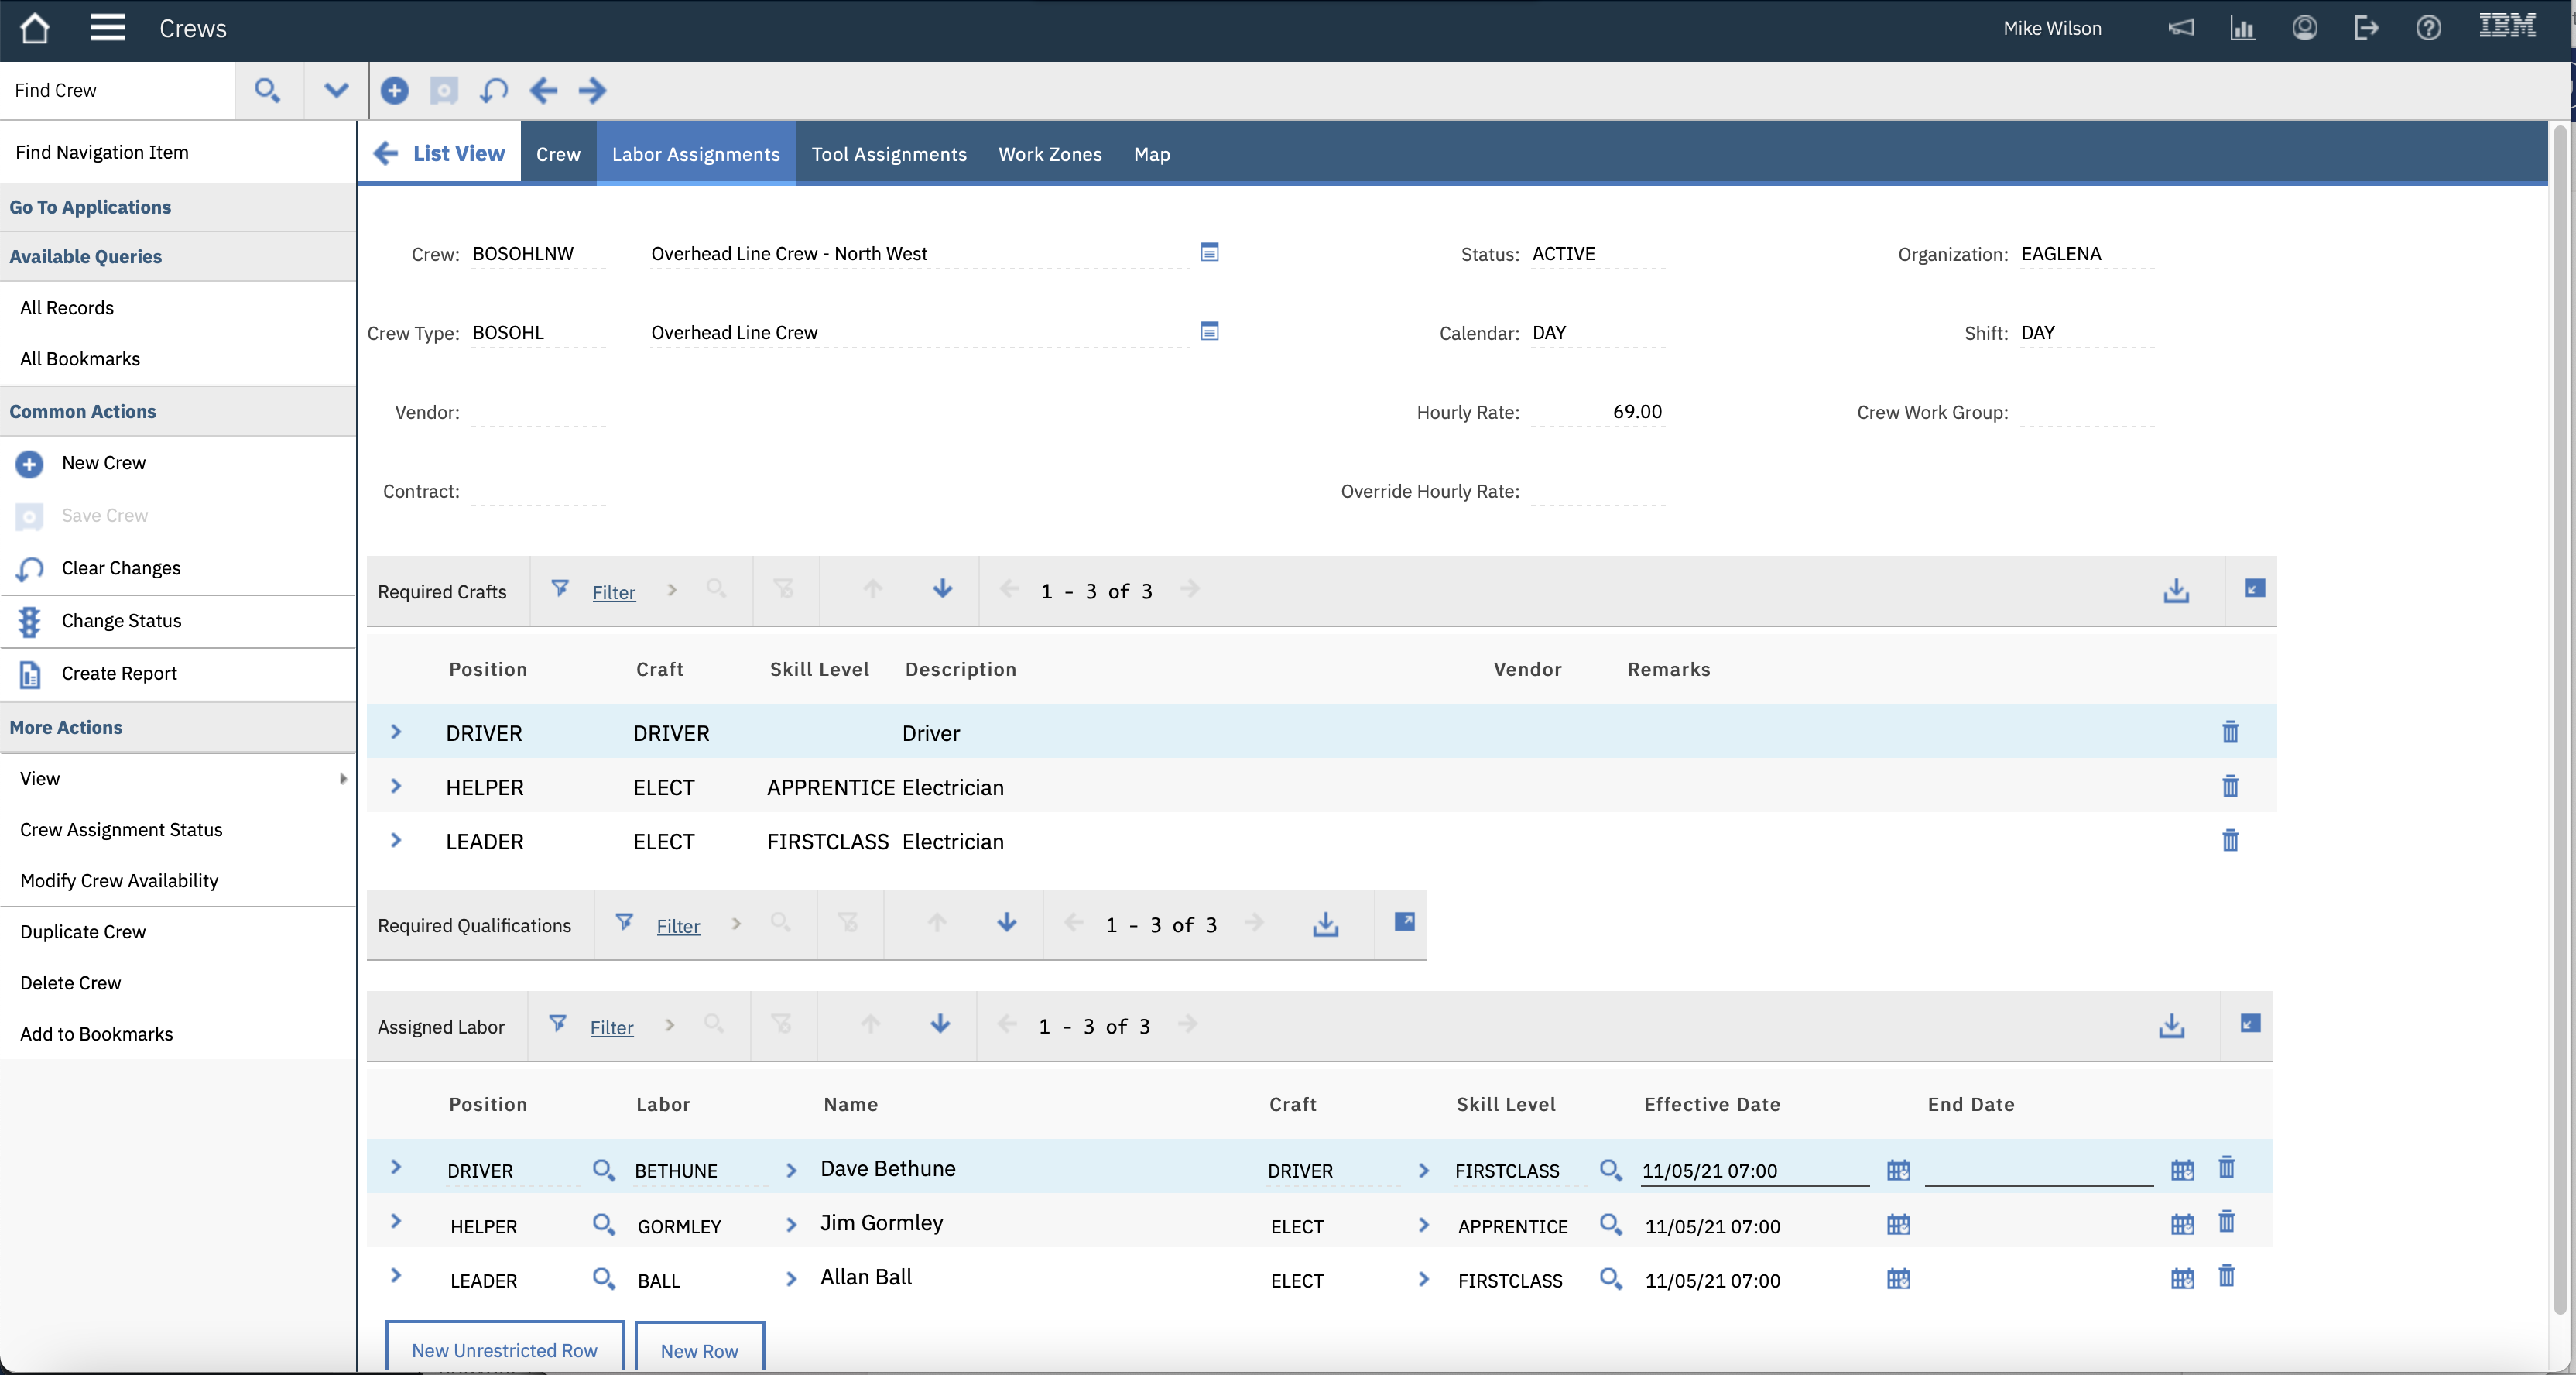Collapse the Required Crafts table section
Viewport: 2576px width, 1375px height.
(x=2253, y=589)
